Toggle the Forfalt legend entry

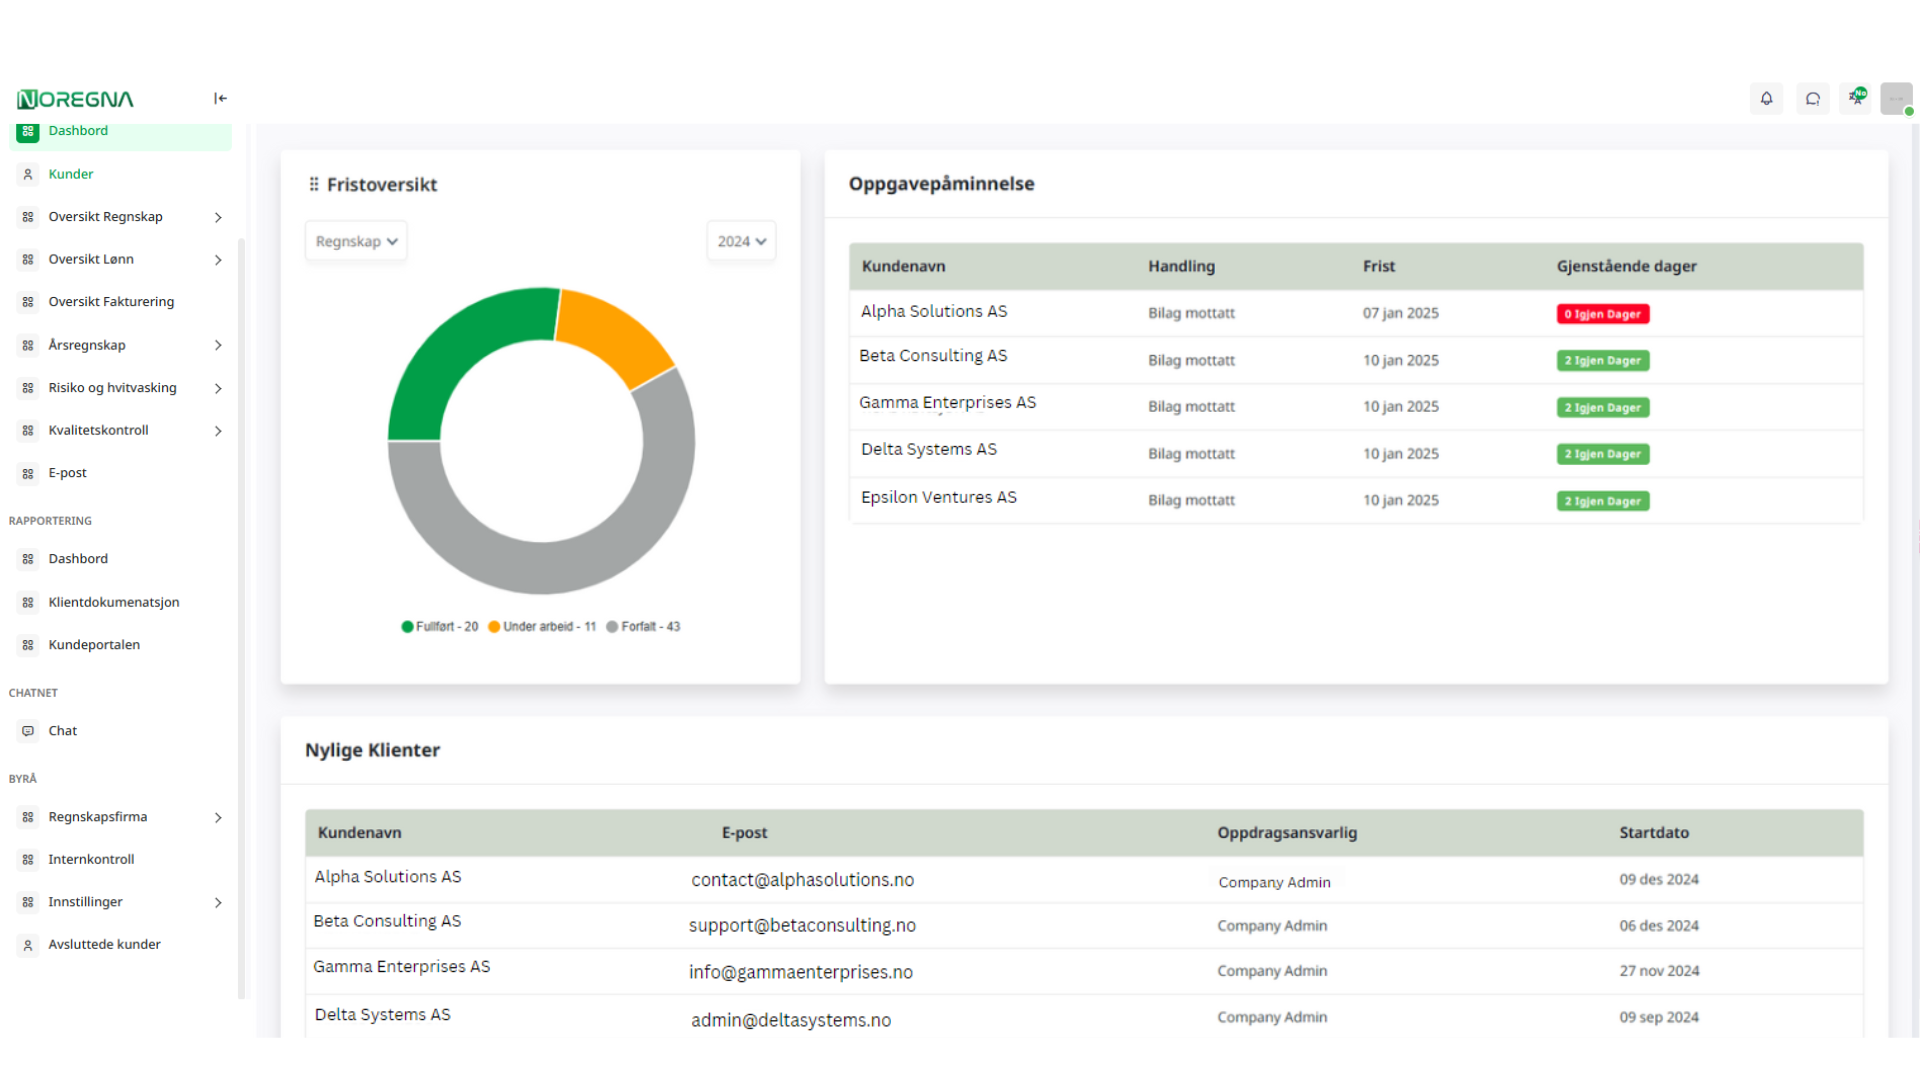[x=643, y=627]
